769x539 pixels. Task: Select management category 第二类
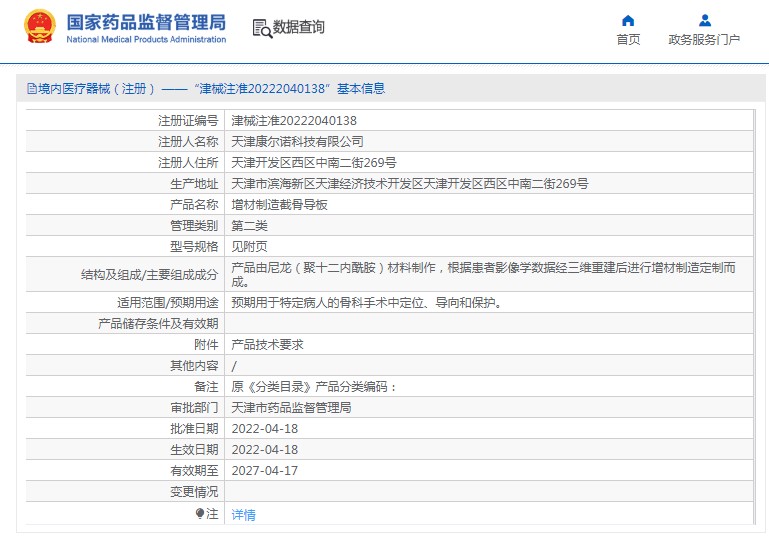point(249,226)
